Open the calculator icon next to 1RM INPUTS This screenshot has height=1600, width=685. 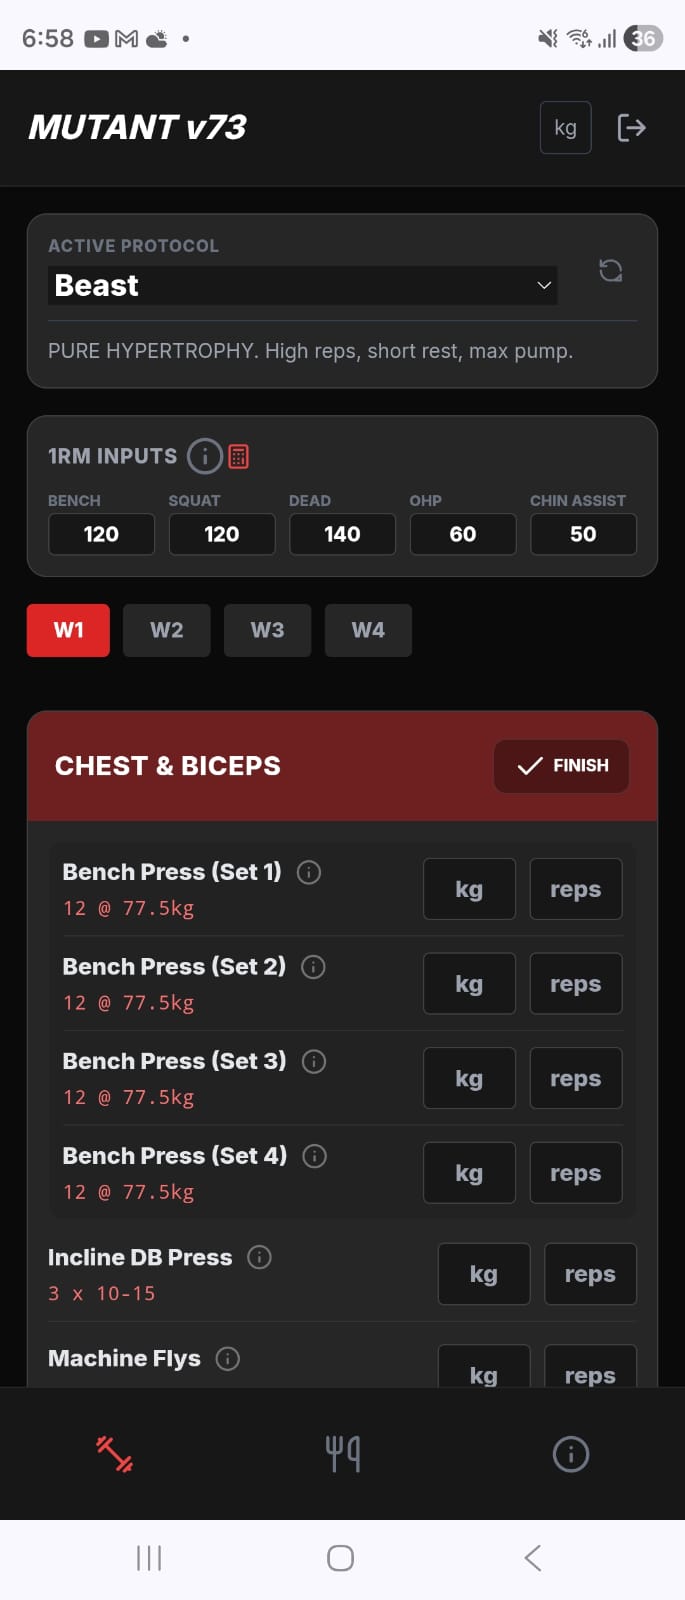(239, 456)
